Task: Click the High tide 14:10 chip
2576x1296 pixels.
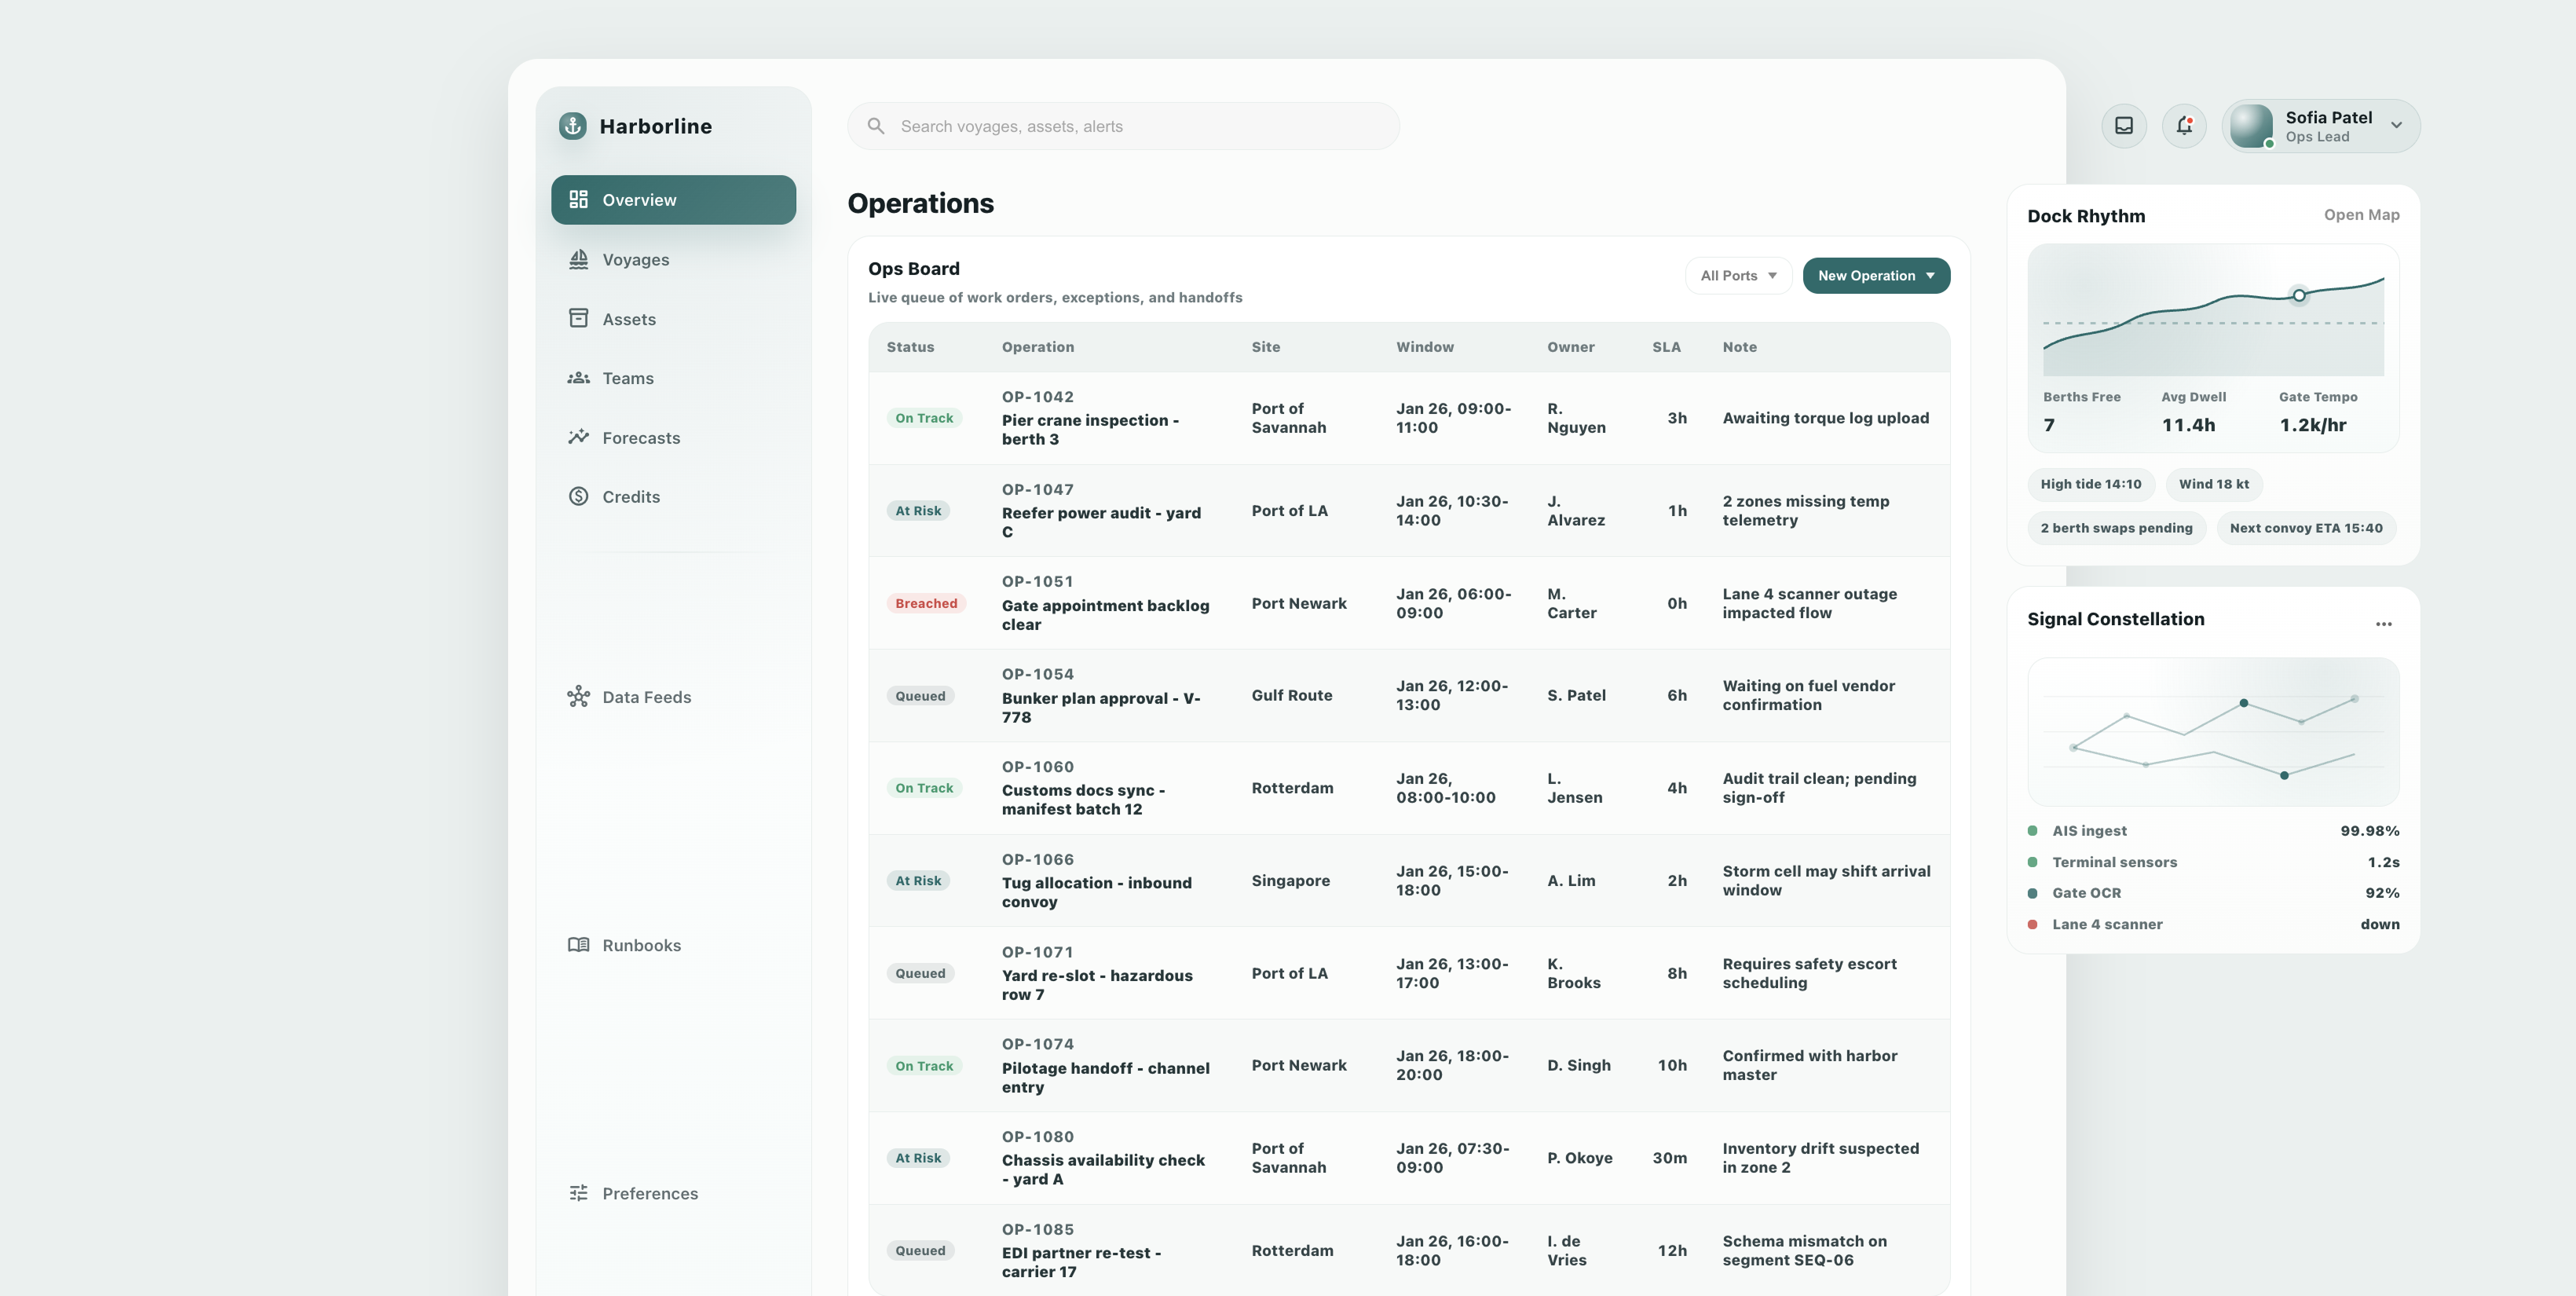Action: [x=2090, y=484]
